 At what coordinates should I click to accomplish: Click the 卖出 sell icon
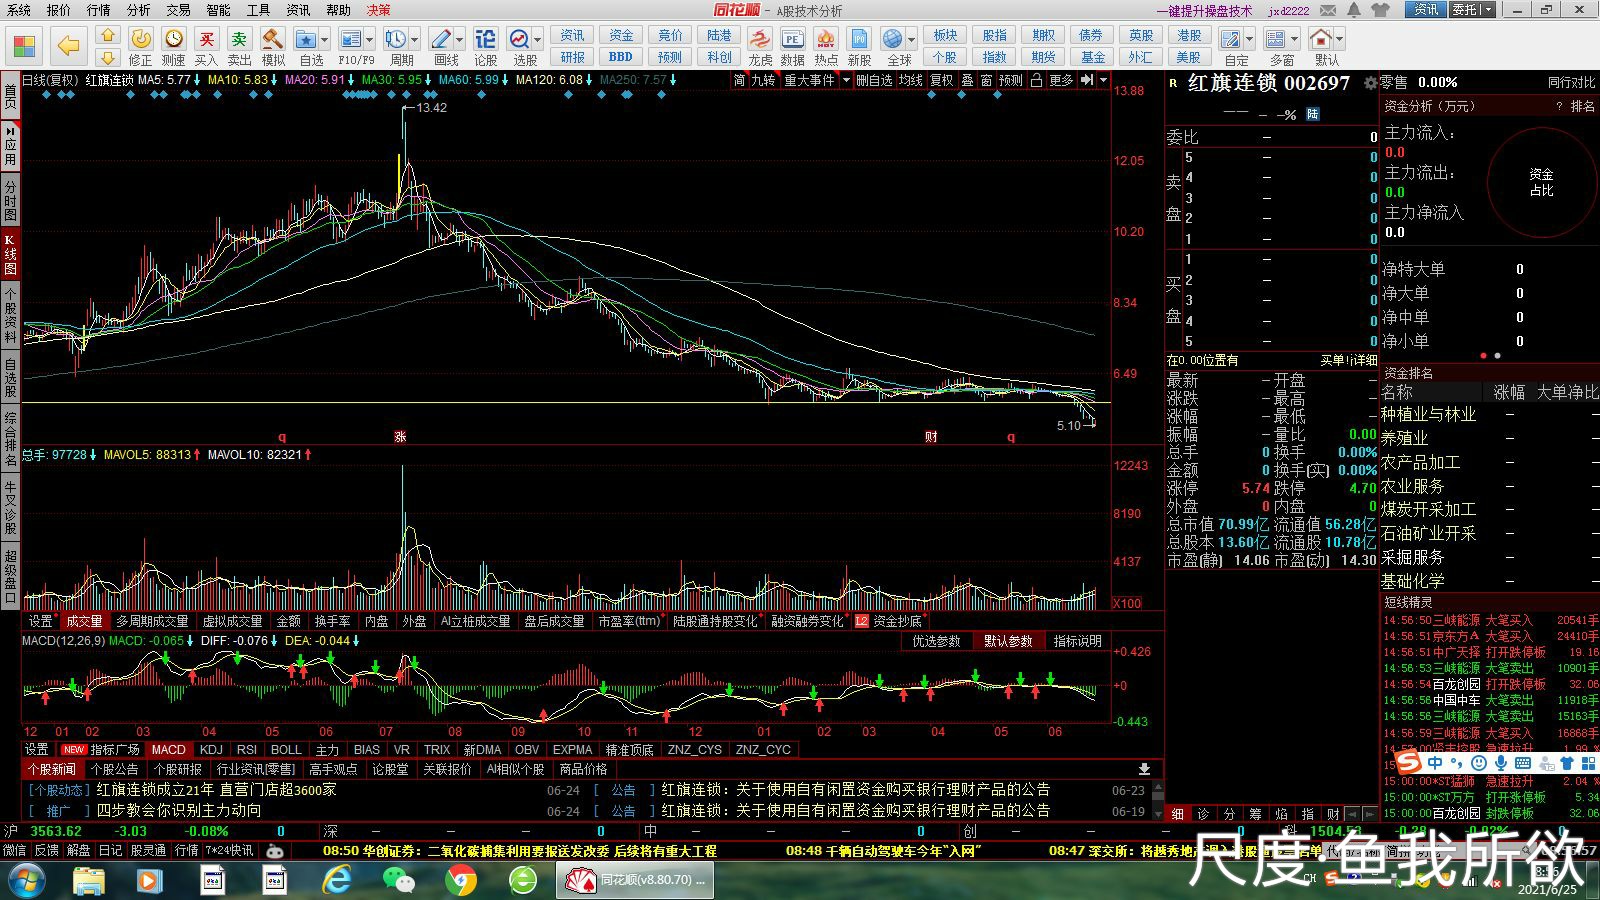point(240,46)
